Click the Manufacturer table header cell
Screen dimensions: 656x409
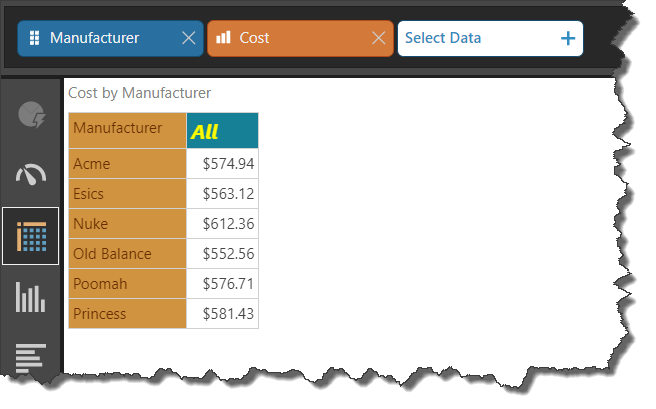[x=127, y=129]
